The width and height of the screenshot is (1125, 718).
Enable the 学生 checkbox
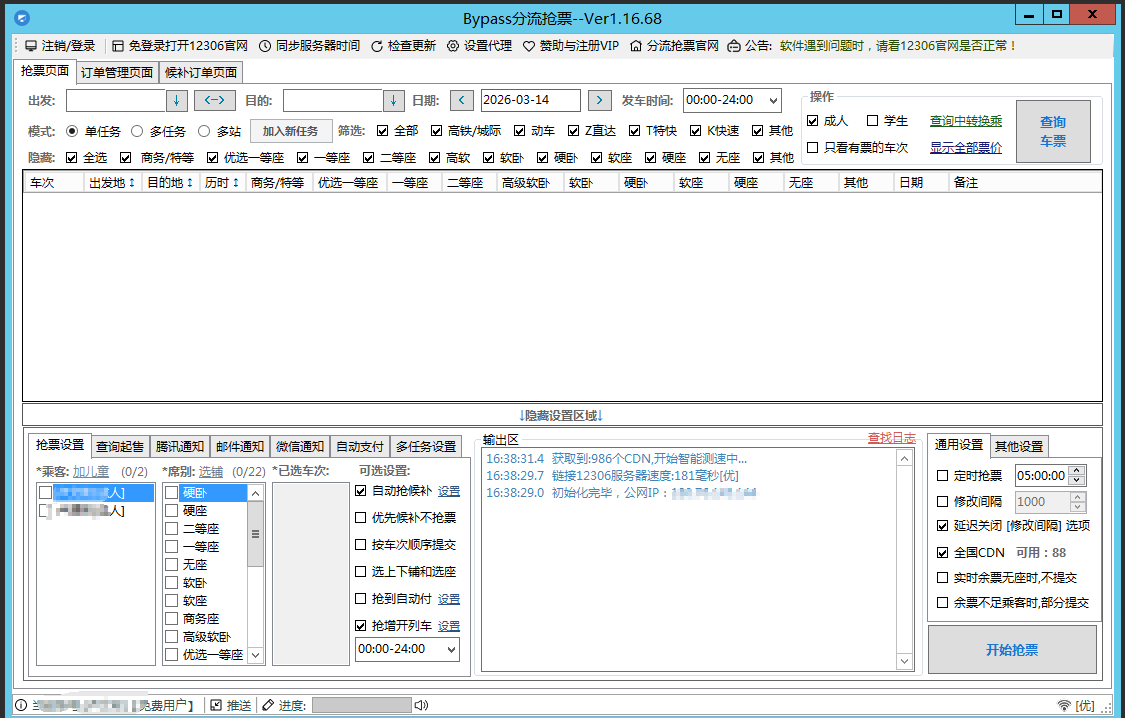pyautogui.click(x=872, y=120)
